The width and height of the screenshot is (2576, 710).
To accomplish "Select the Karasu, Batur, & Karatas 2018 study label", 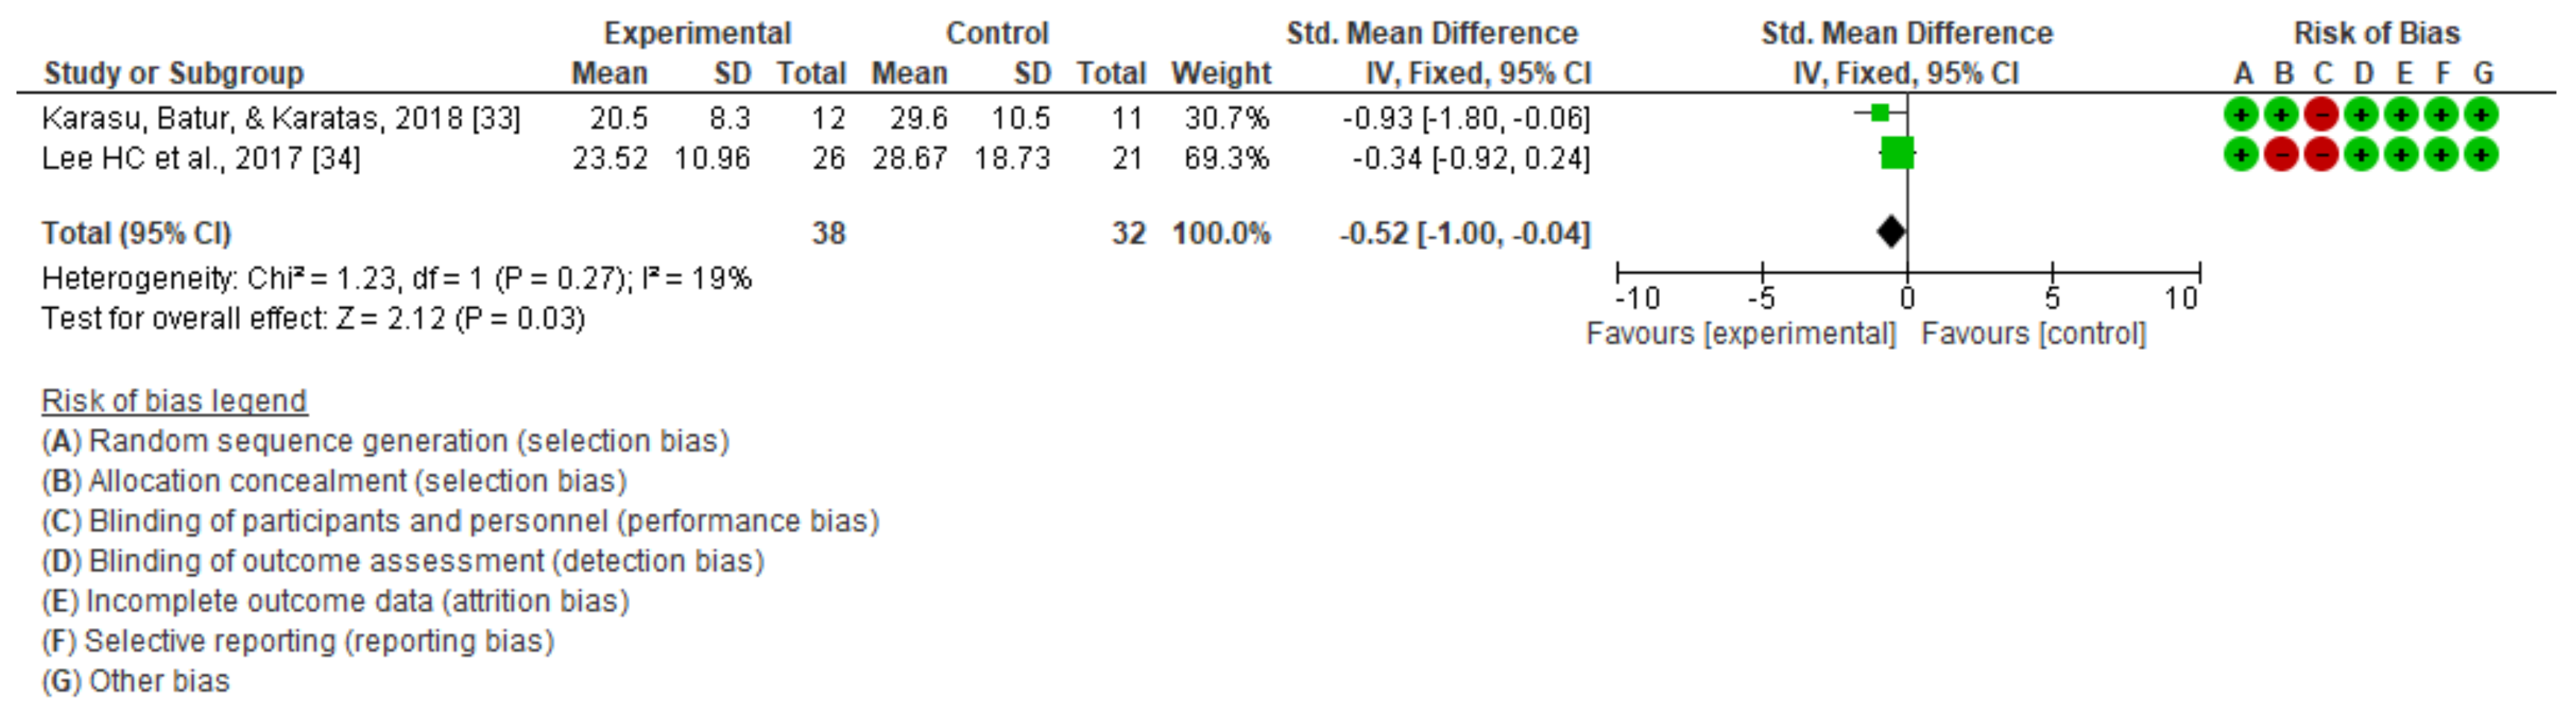I will 281,119.
